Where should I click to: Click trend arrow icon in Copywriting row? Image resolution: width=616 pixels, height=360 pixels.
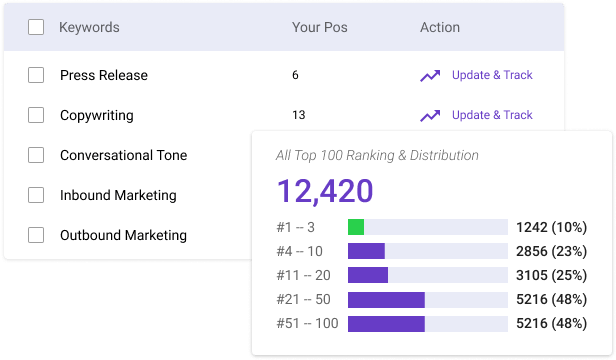click(x=430, y=116)
